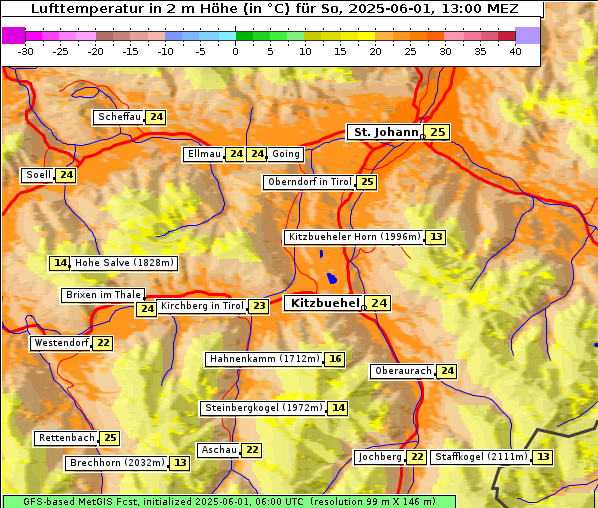The height and width of the screenshot is (508, 598).
Task: Select Oberndorf in Tirol value 25
Action: point(367,182)
